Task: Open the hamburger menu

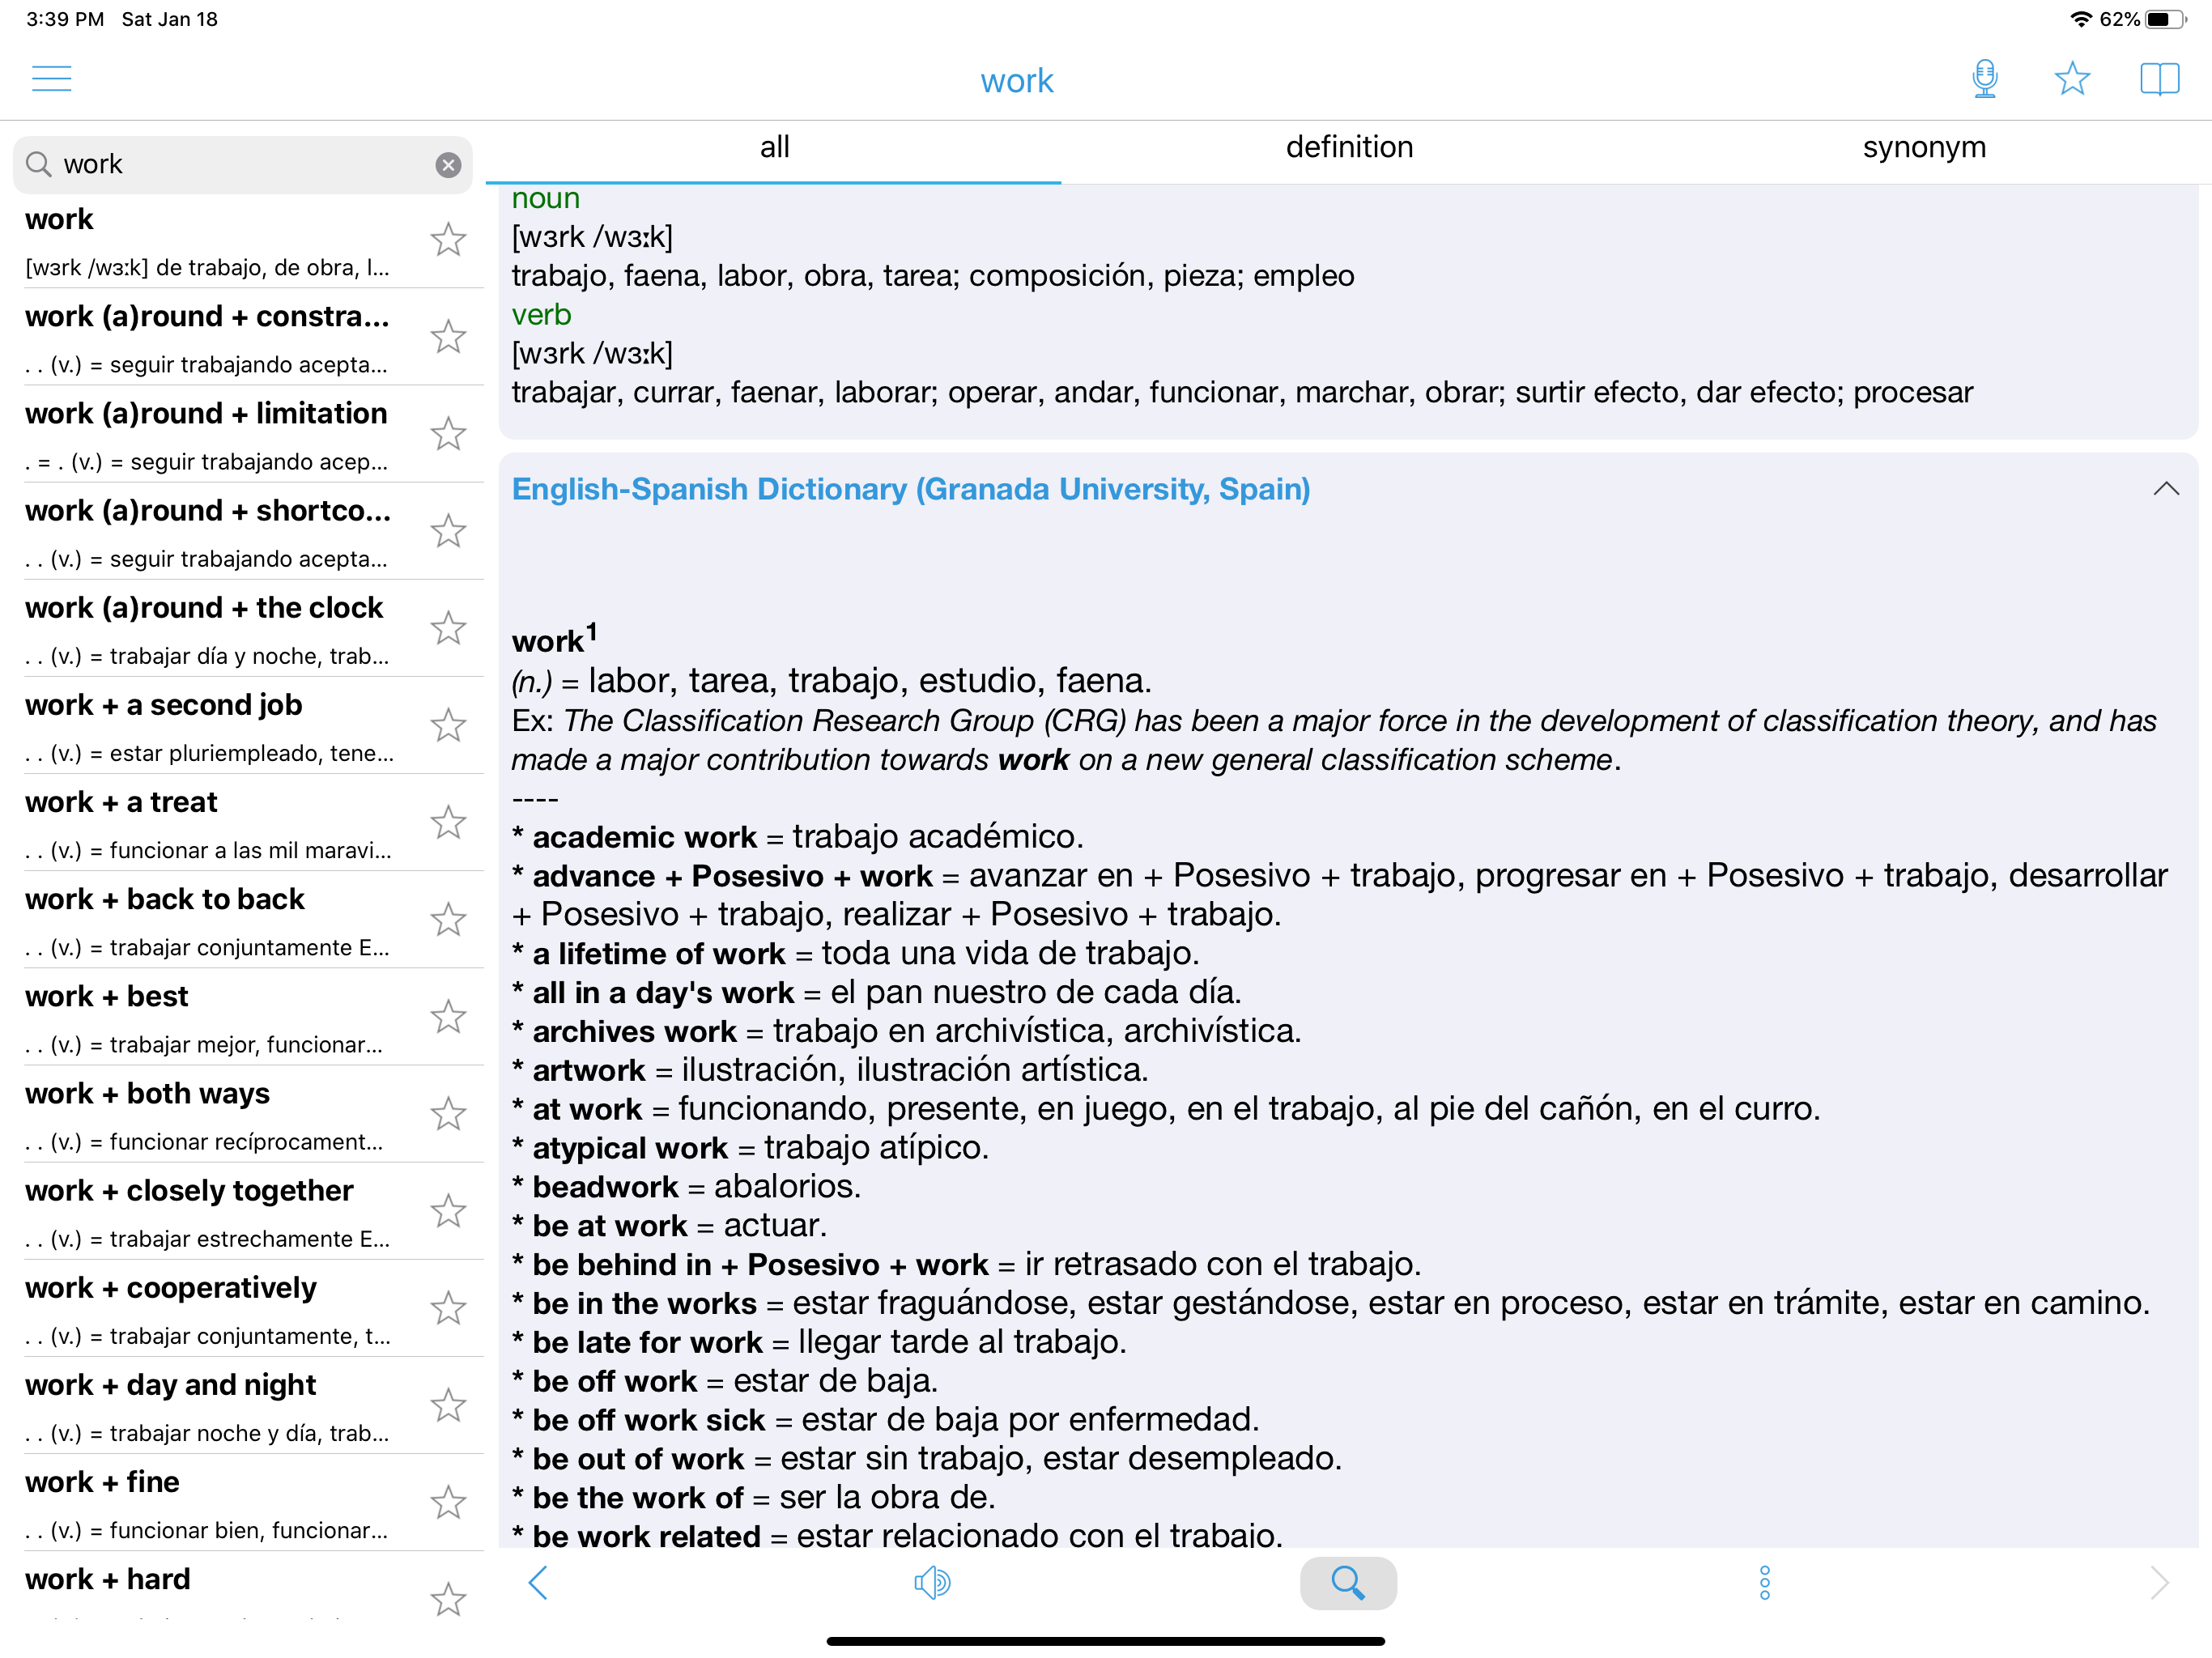Action: (52, 79)
